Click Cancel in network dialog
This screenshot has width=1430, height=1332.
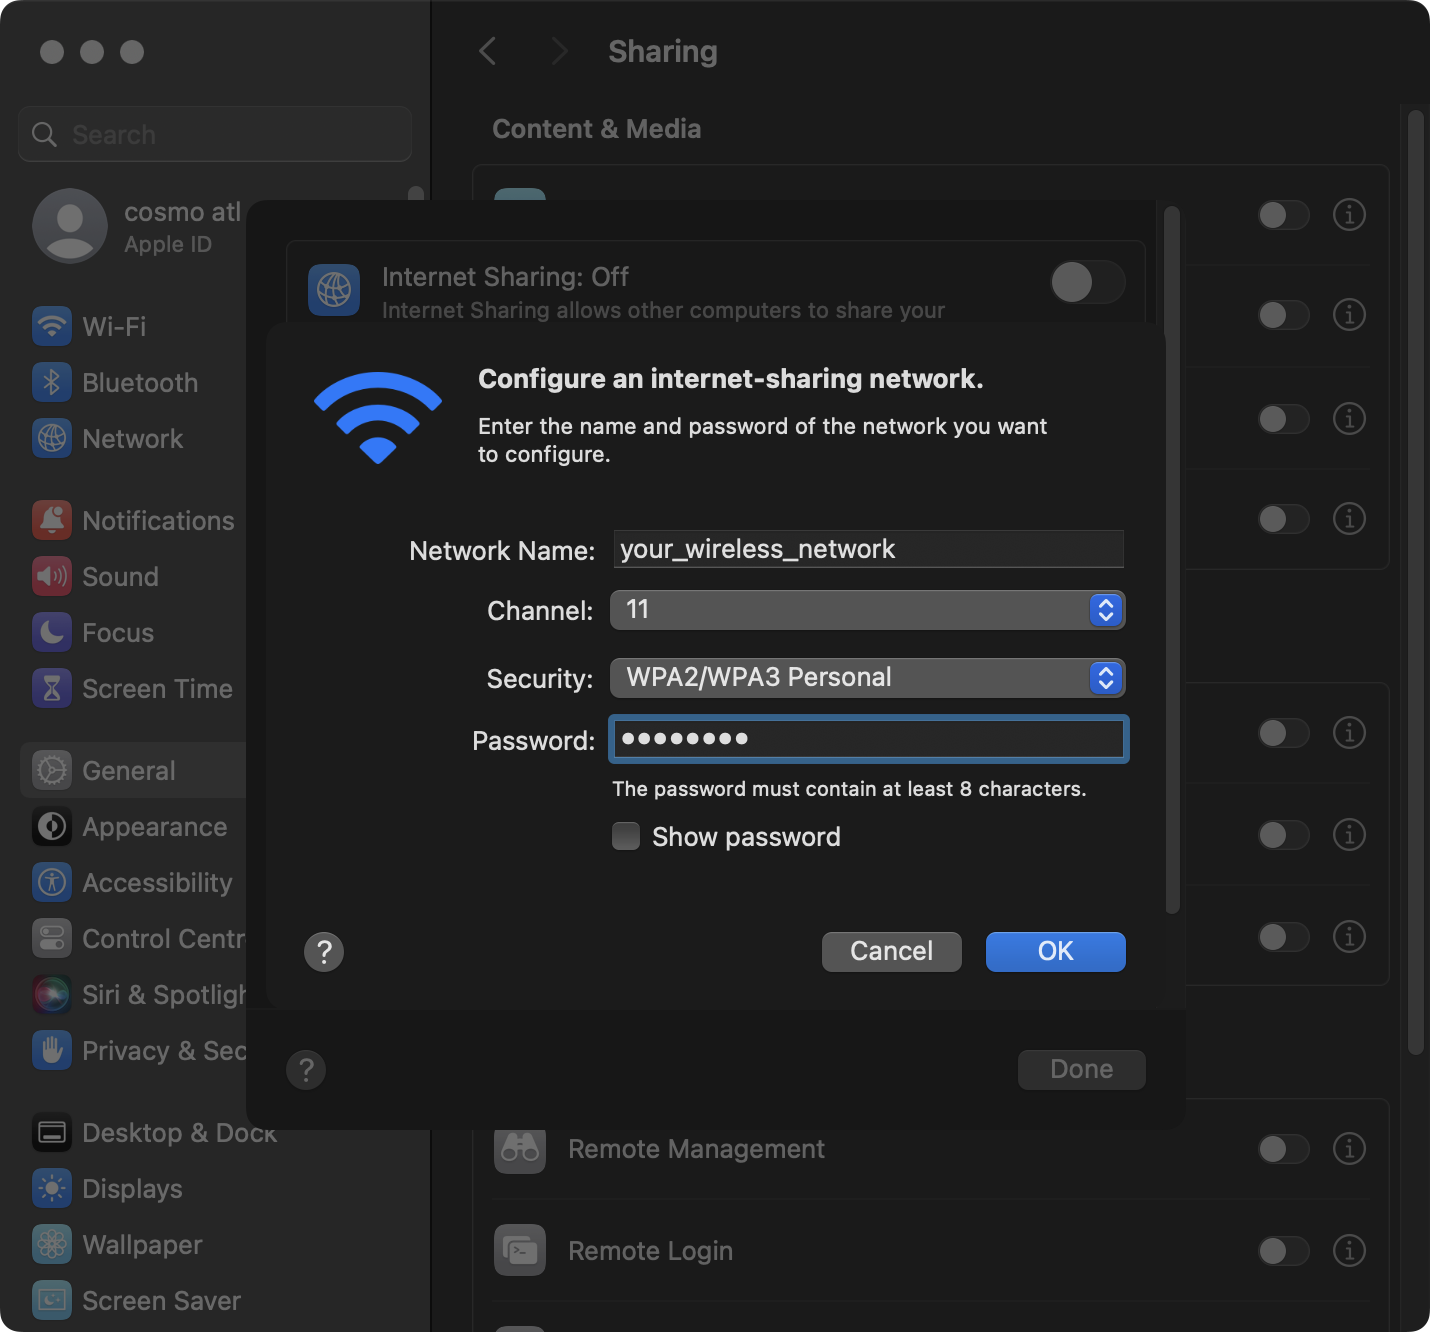click(x=892, y=952)
